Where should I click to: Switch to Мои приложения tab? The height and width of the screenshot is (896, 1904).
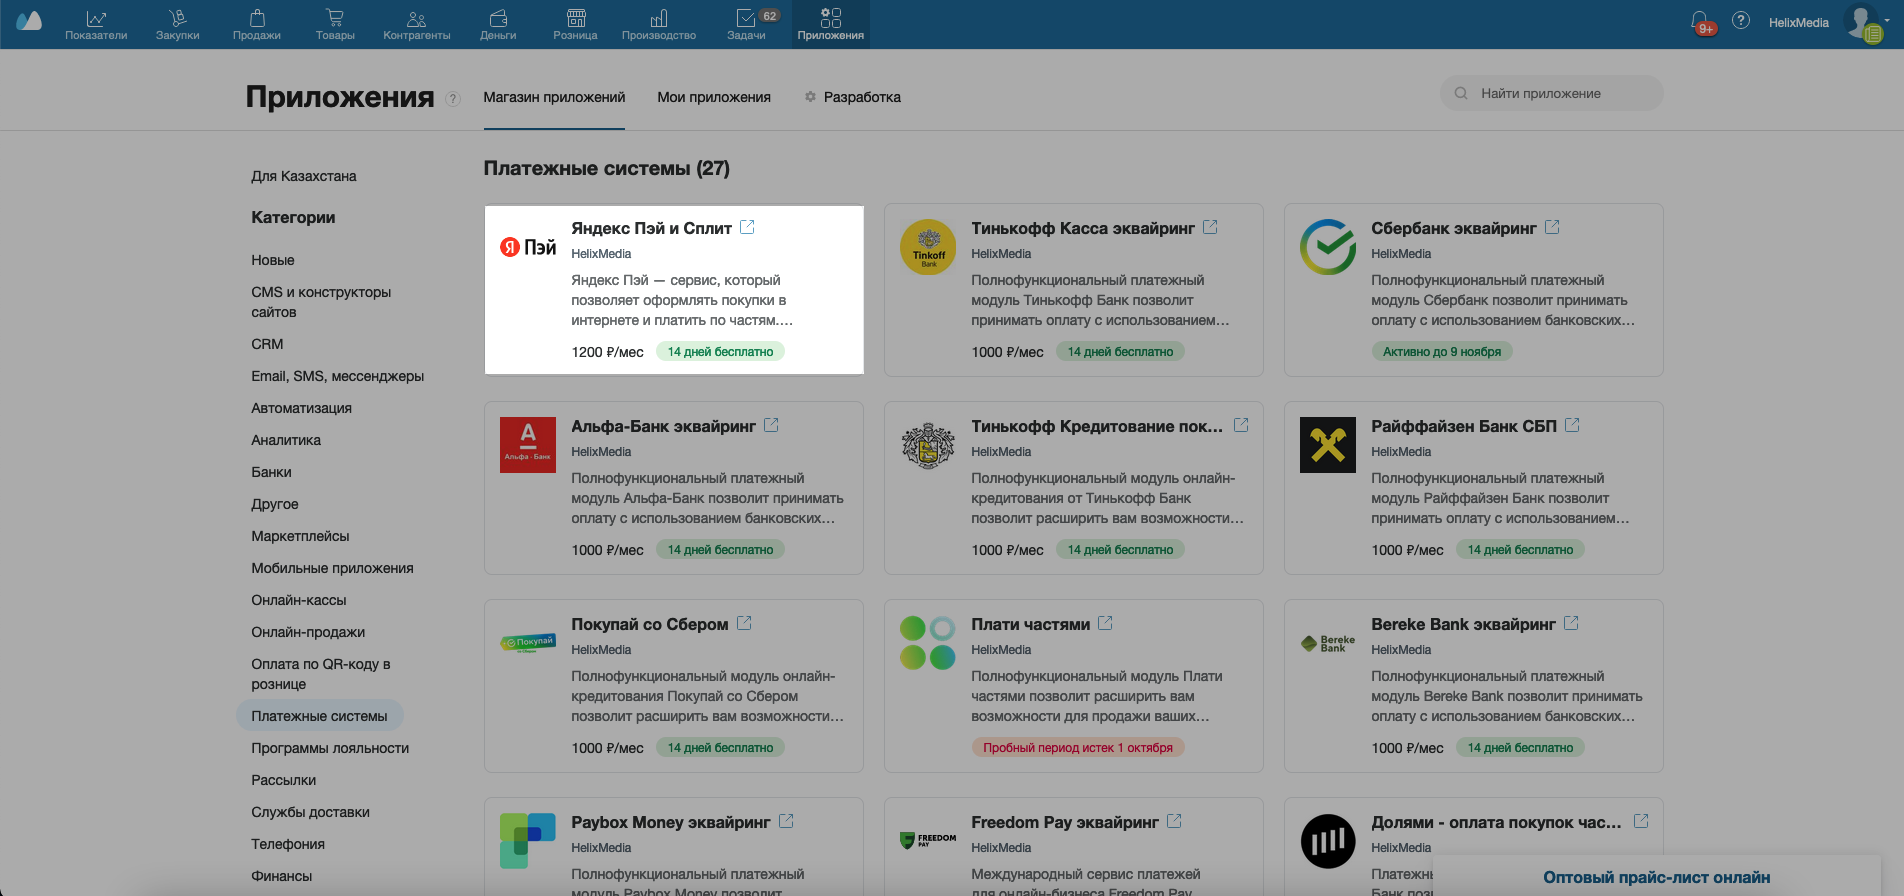714,97
